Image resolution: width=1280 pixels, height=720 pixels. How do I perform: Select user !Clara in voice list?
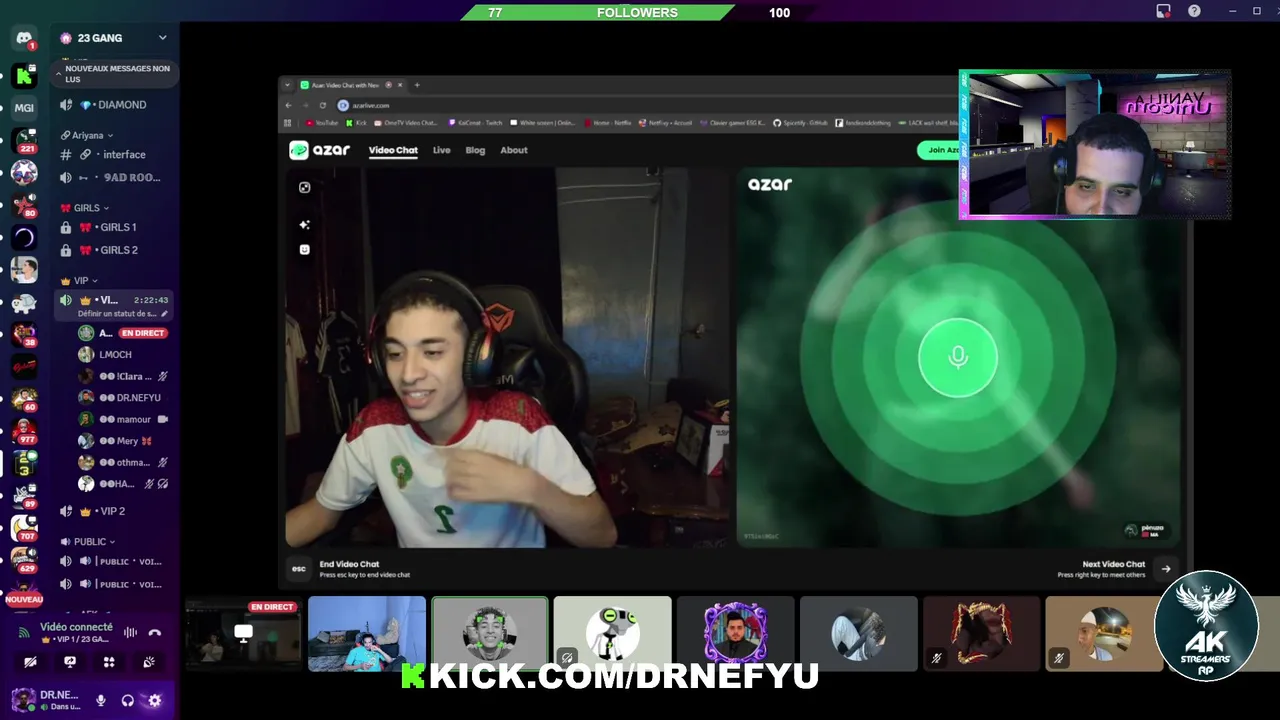[x=122, y=376]
